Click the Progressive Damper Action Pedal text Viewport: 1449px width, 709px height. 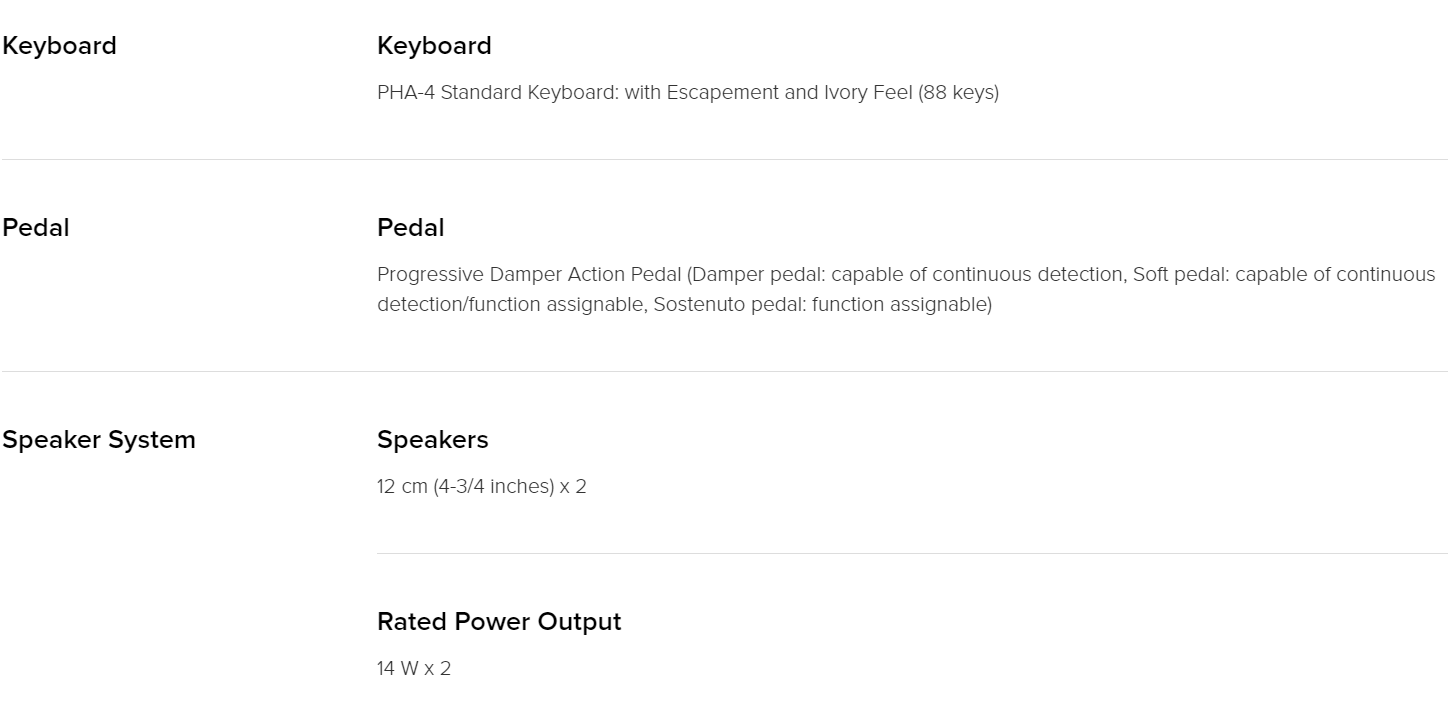tap(531, 275)
